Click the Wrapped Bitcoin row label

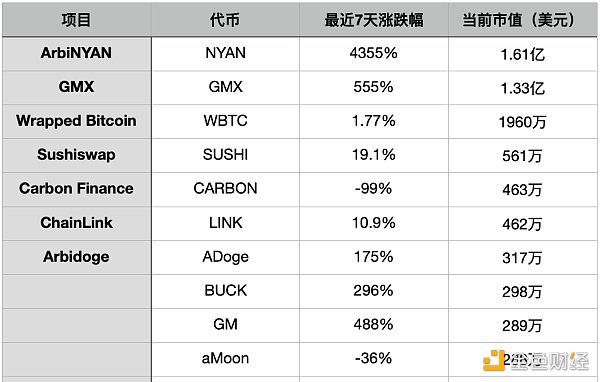77,121
